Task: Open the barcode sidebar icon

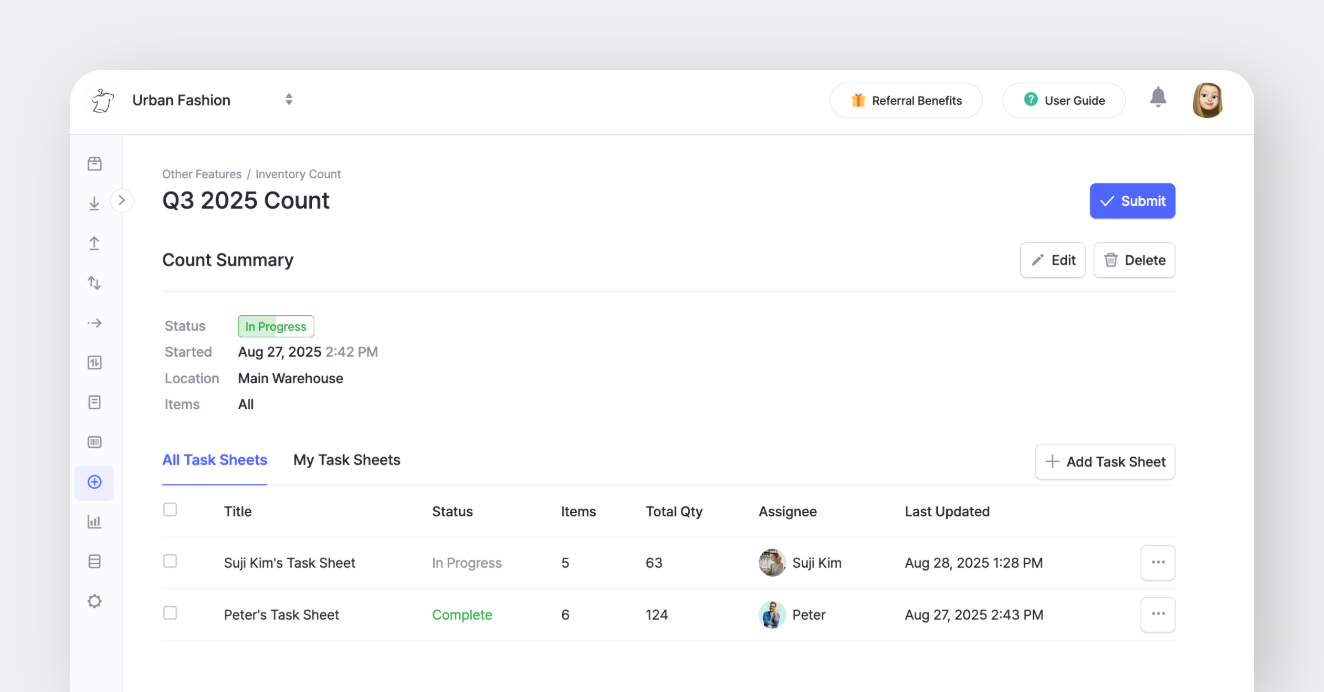Action: [94, 441]
